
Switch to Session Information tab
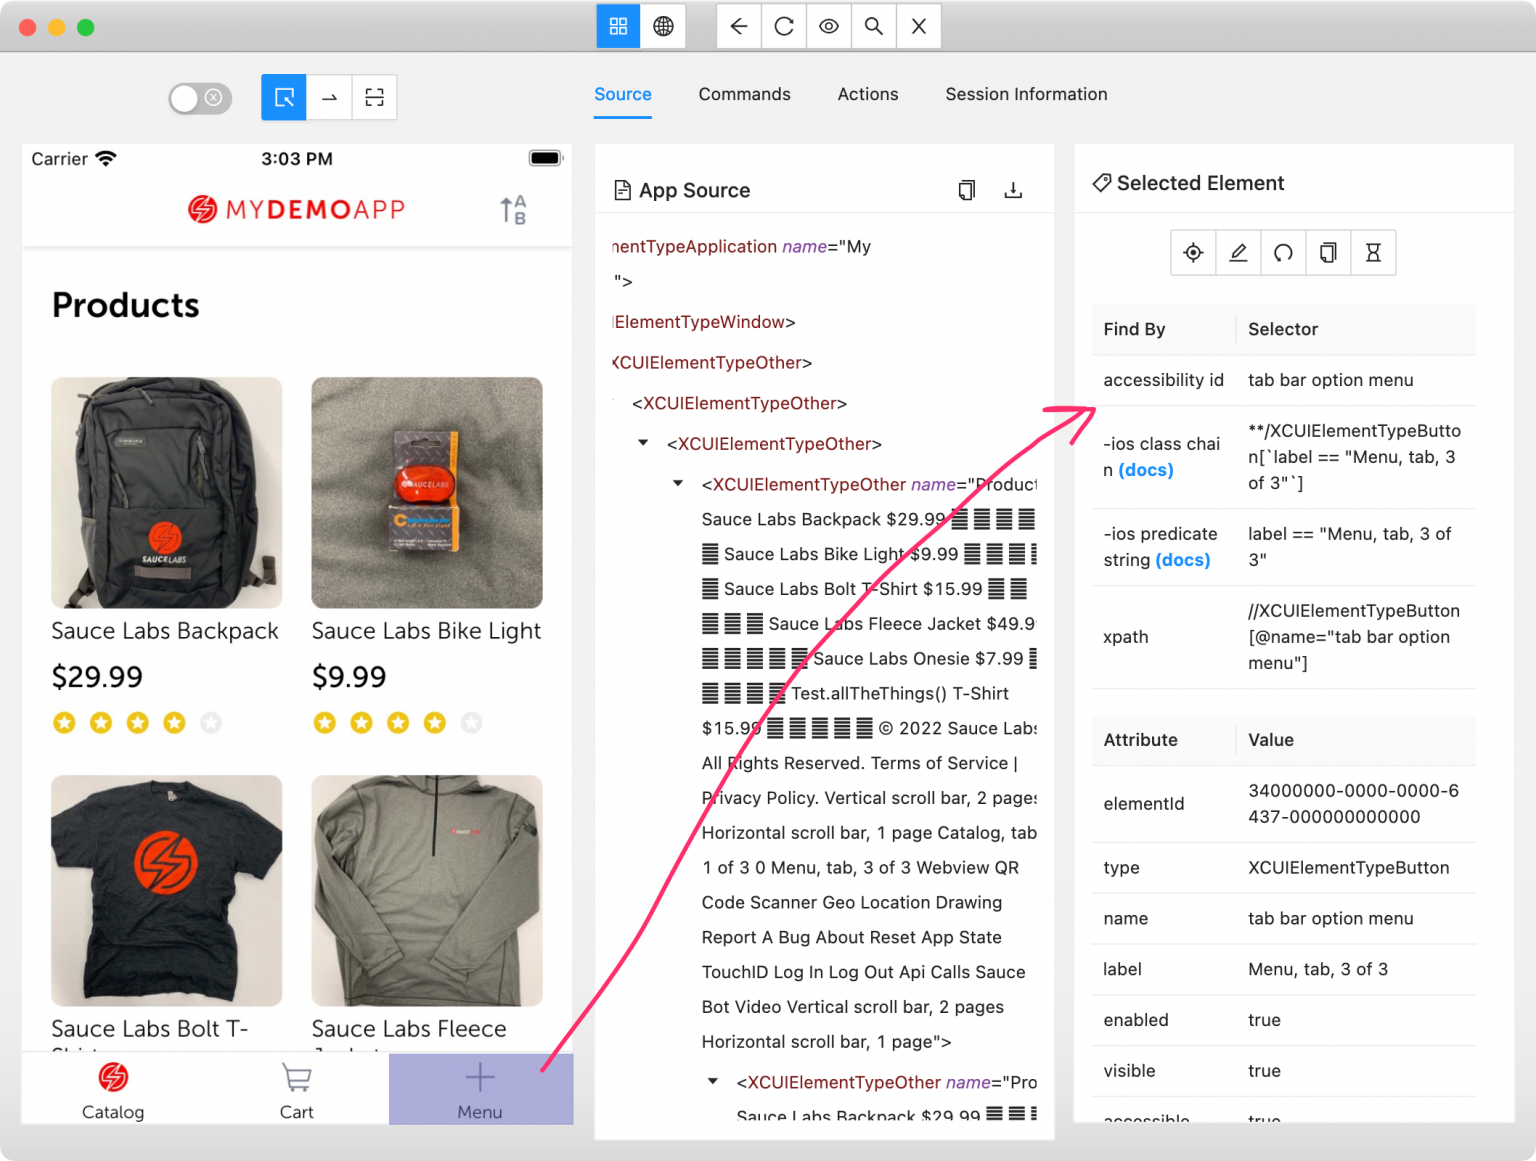(1026, 94)
